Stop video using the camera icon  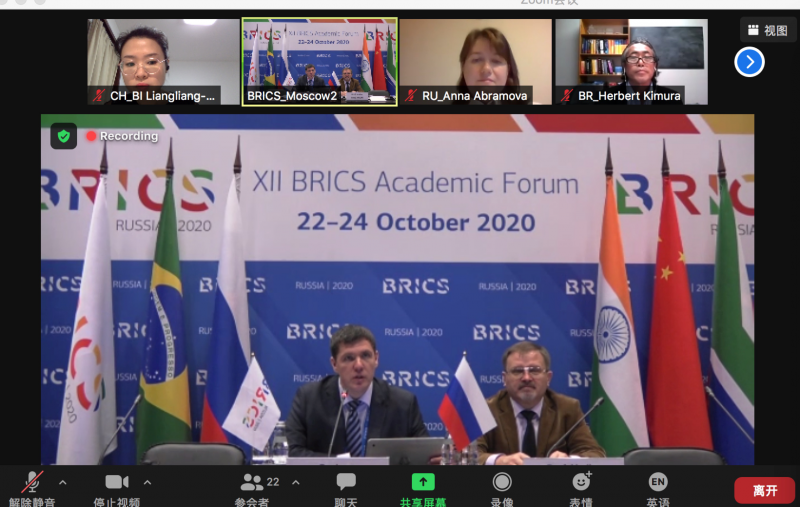117,482
